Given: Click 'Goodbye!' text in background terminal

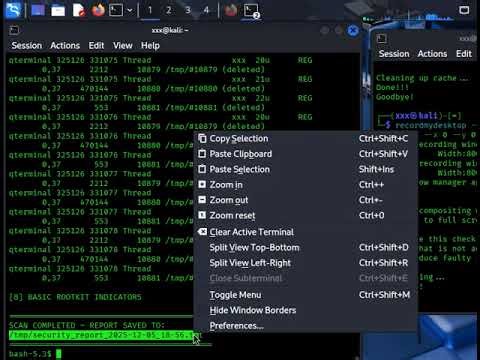Looking at the screenshot, I should [x=395, y=97].
